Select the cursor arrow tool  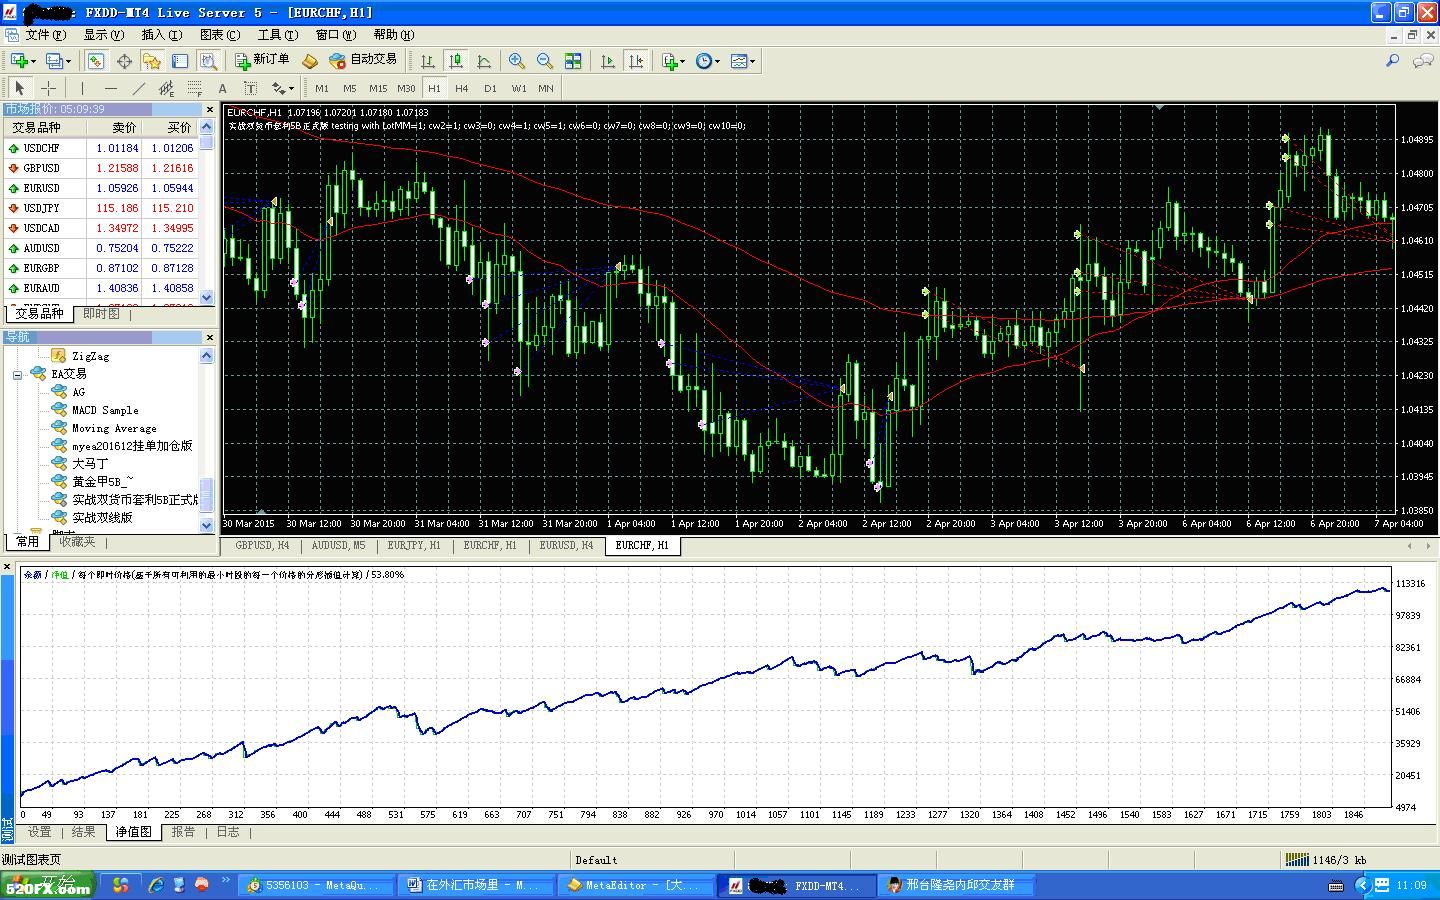20,88
